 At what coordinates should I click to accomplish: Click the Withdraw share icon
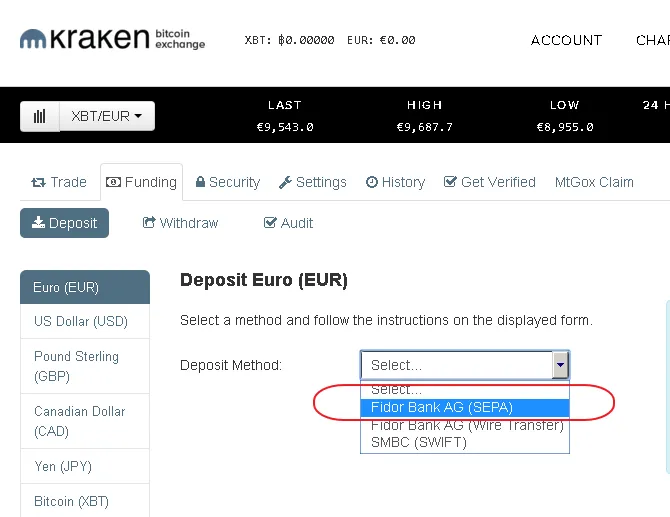click(x=149, y=222)
